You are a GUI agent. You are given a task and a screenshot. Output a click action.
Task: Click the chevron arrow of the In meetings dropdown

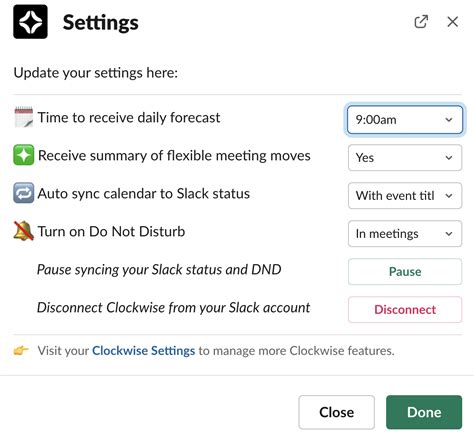click(449, 234)
